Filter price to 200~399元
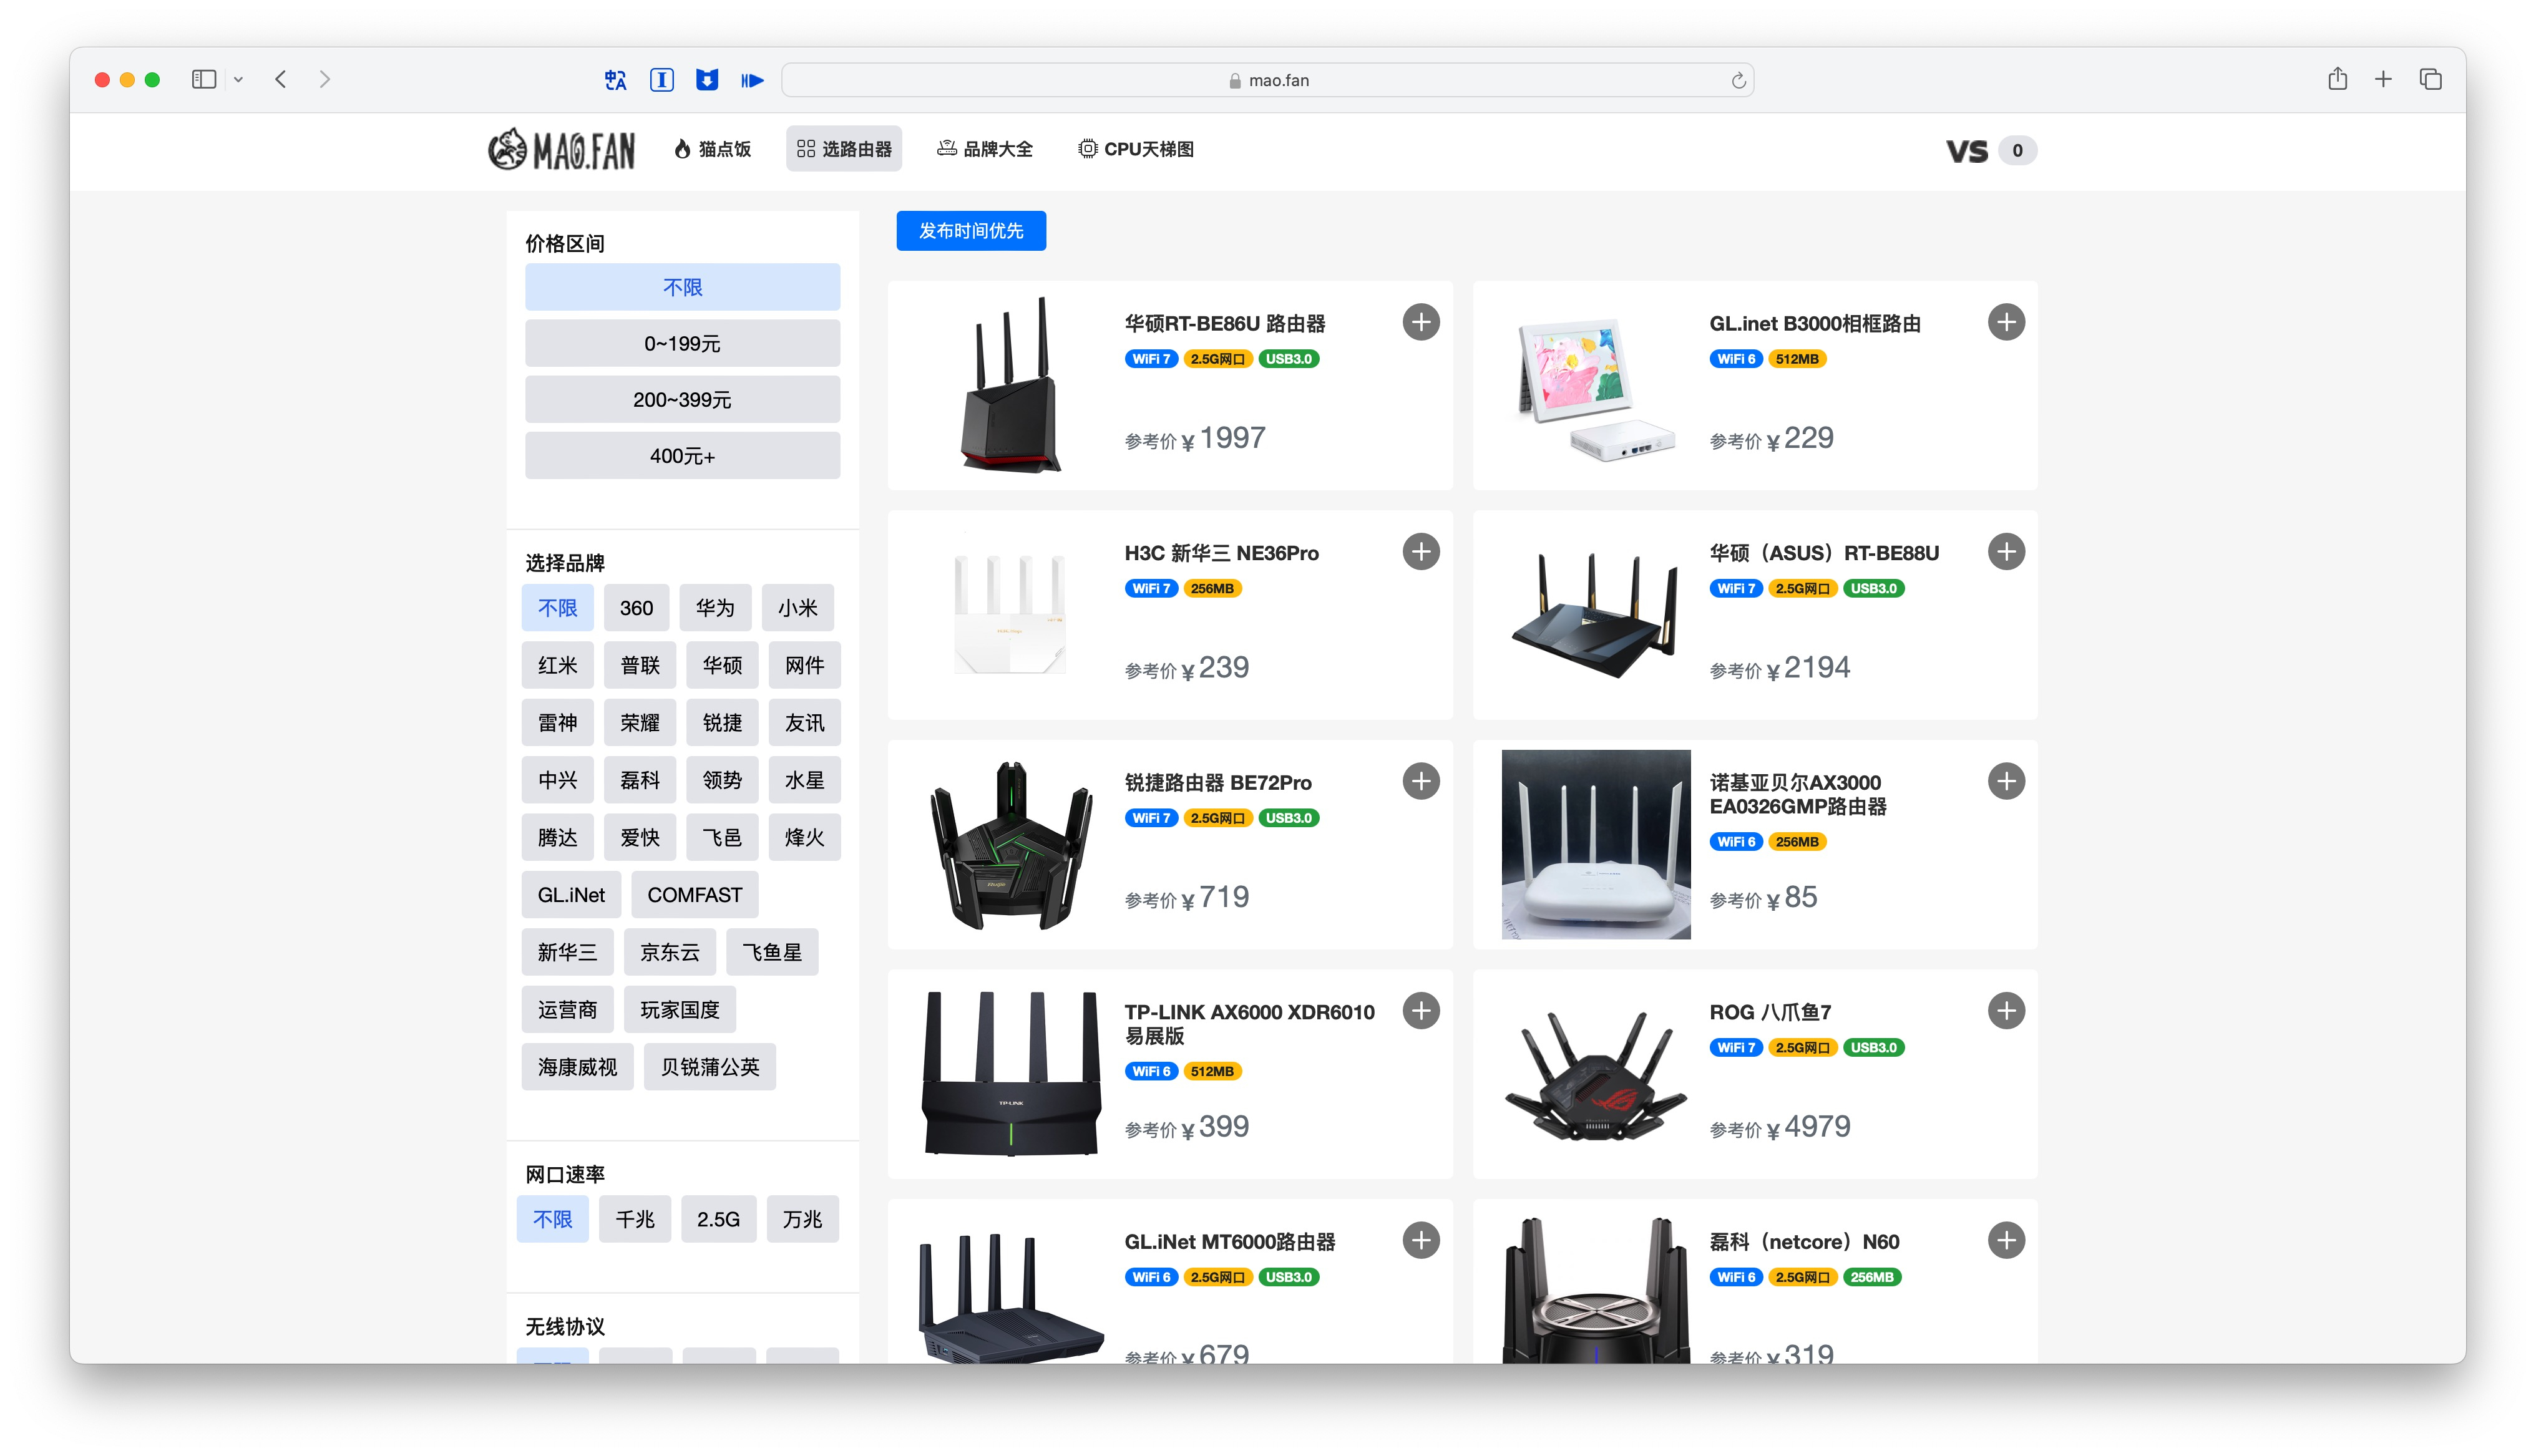 [682, 400]
